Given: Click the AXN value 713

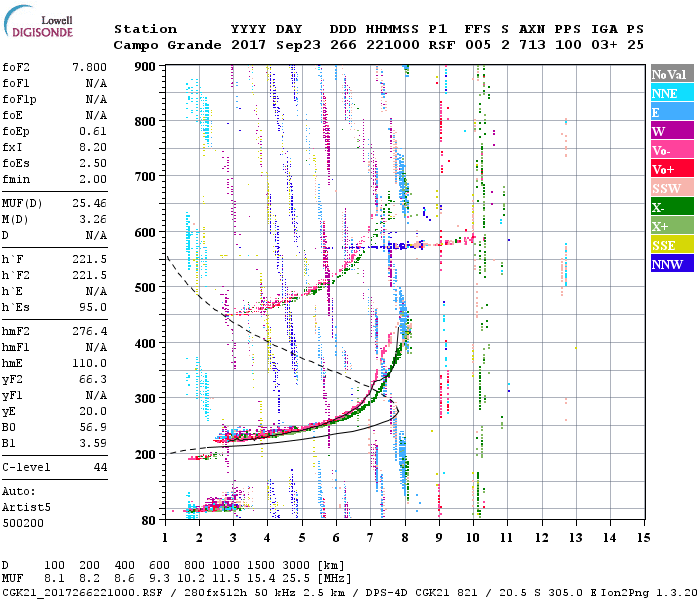Looking at the screenshot, I should pyautogui.click(x=532, y=45).
